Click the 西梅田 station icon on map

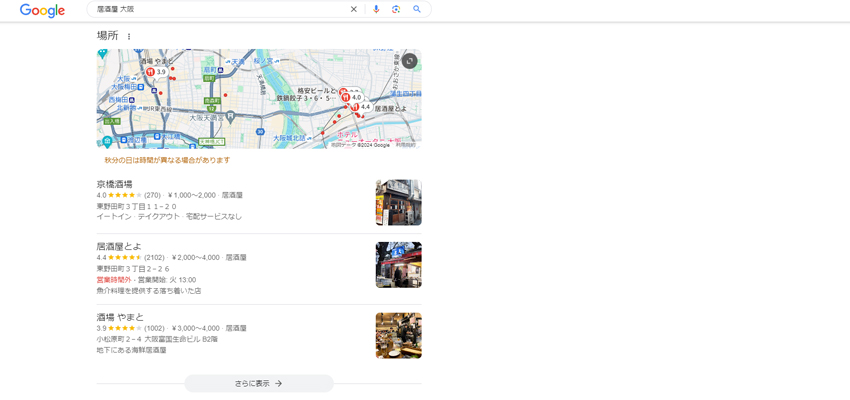pos(131,100)
